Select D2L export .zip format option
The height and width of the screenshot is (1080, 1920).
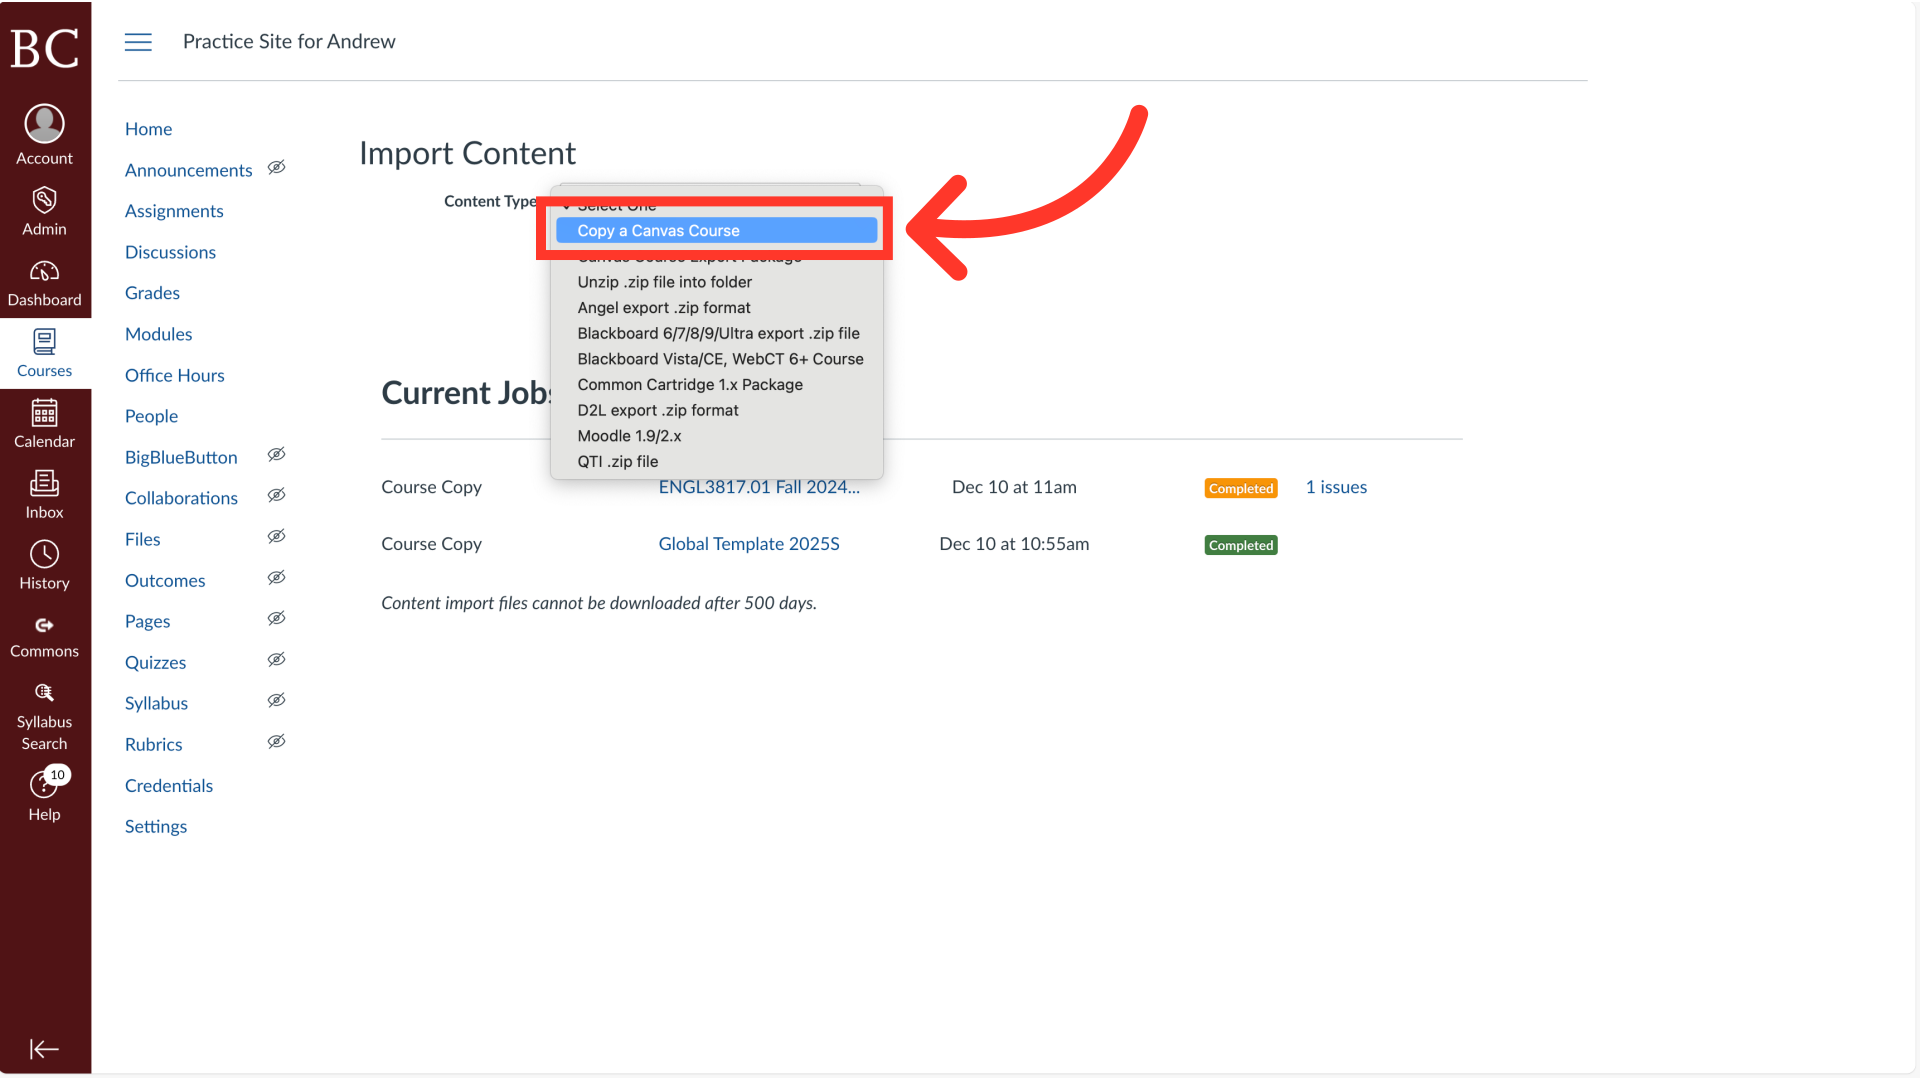[x=657, y=410]
